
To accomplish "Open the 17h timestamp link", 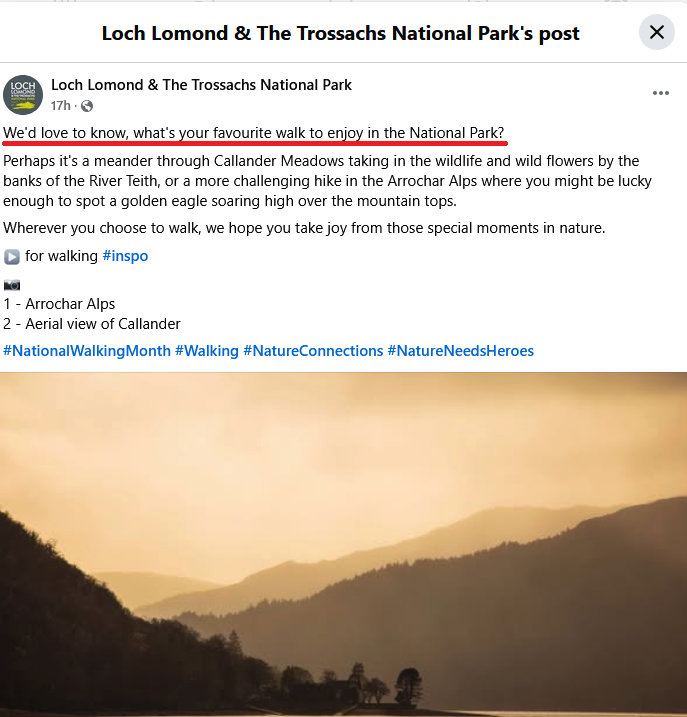I will tap(60, 106).
